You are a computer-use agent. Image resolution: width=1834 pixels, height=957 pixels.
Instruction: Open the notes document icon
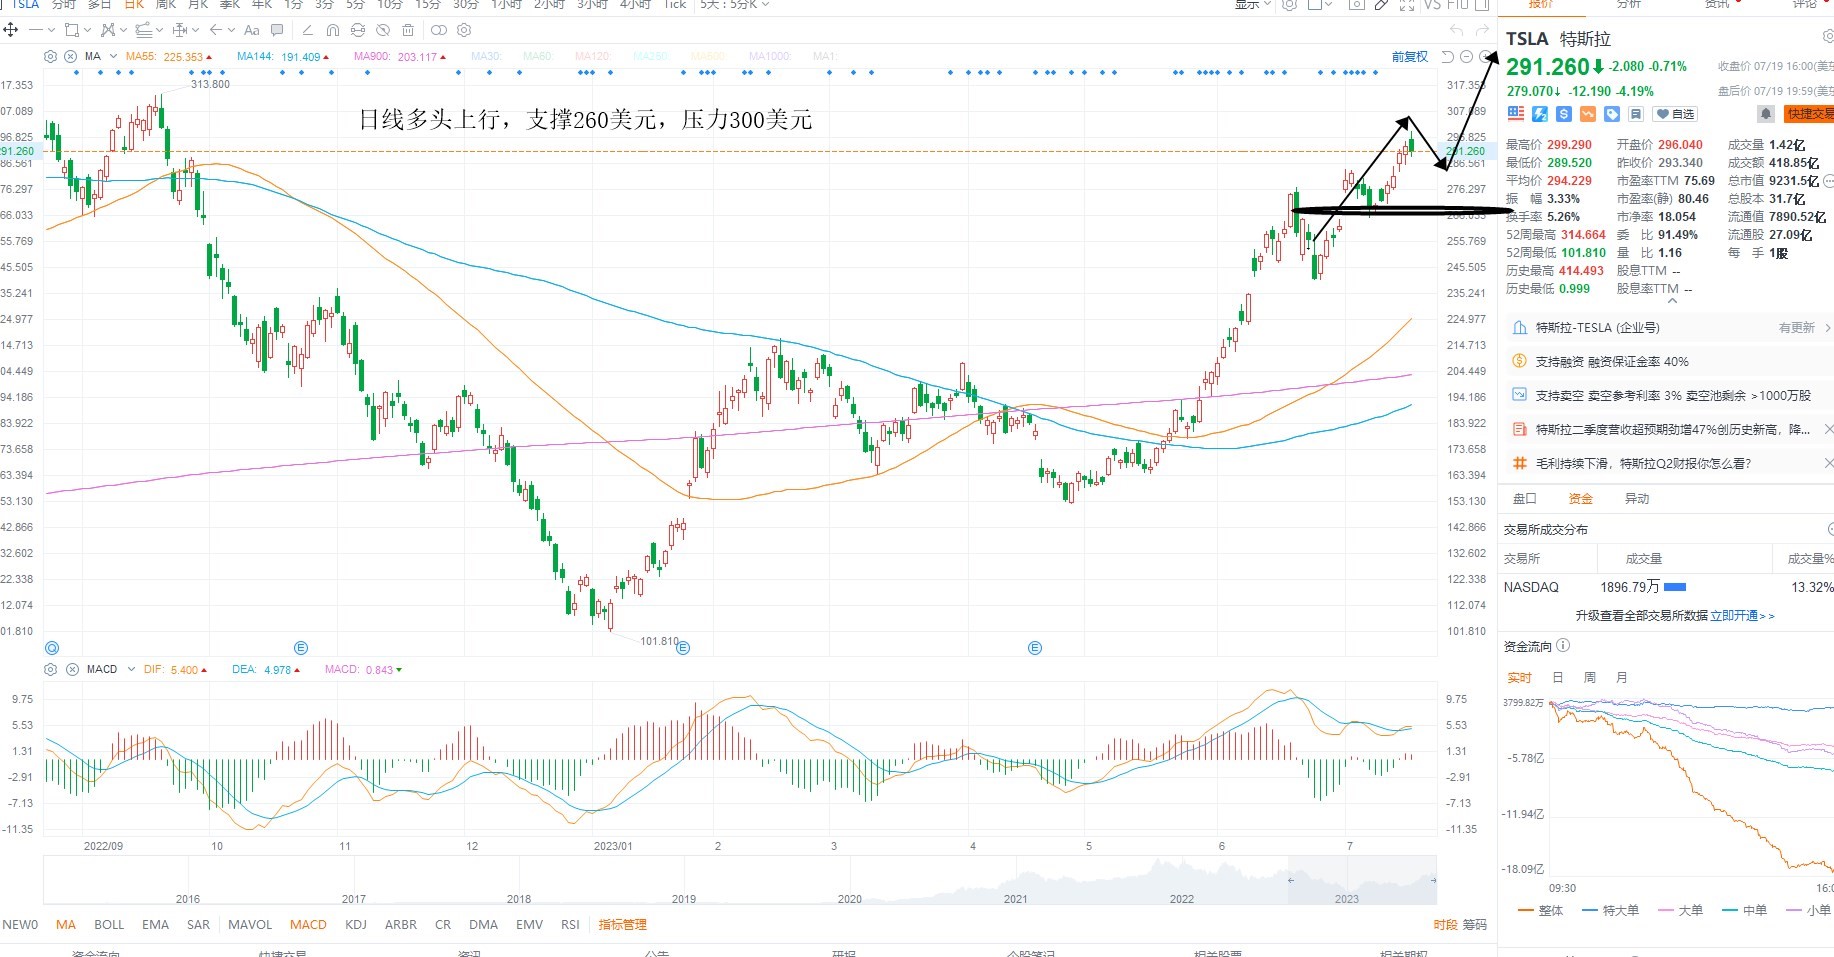1636,114
